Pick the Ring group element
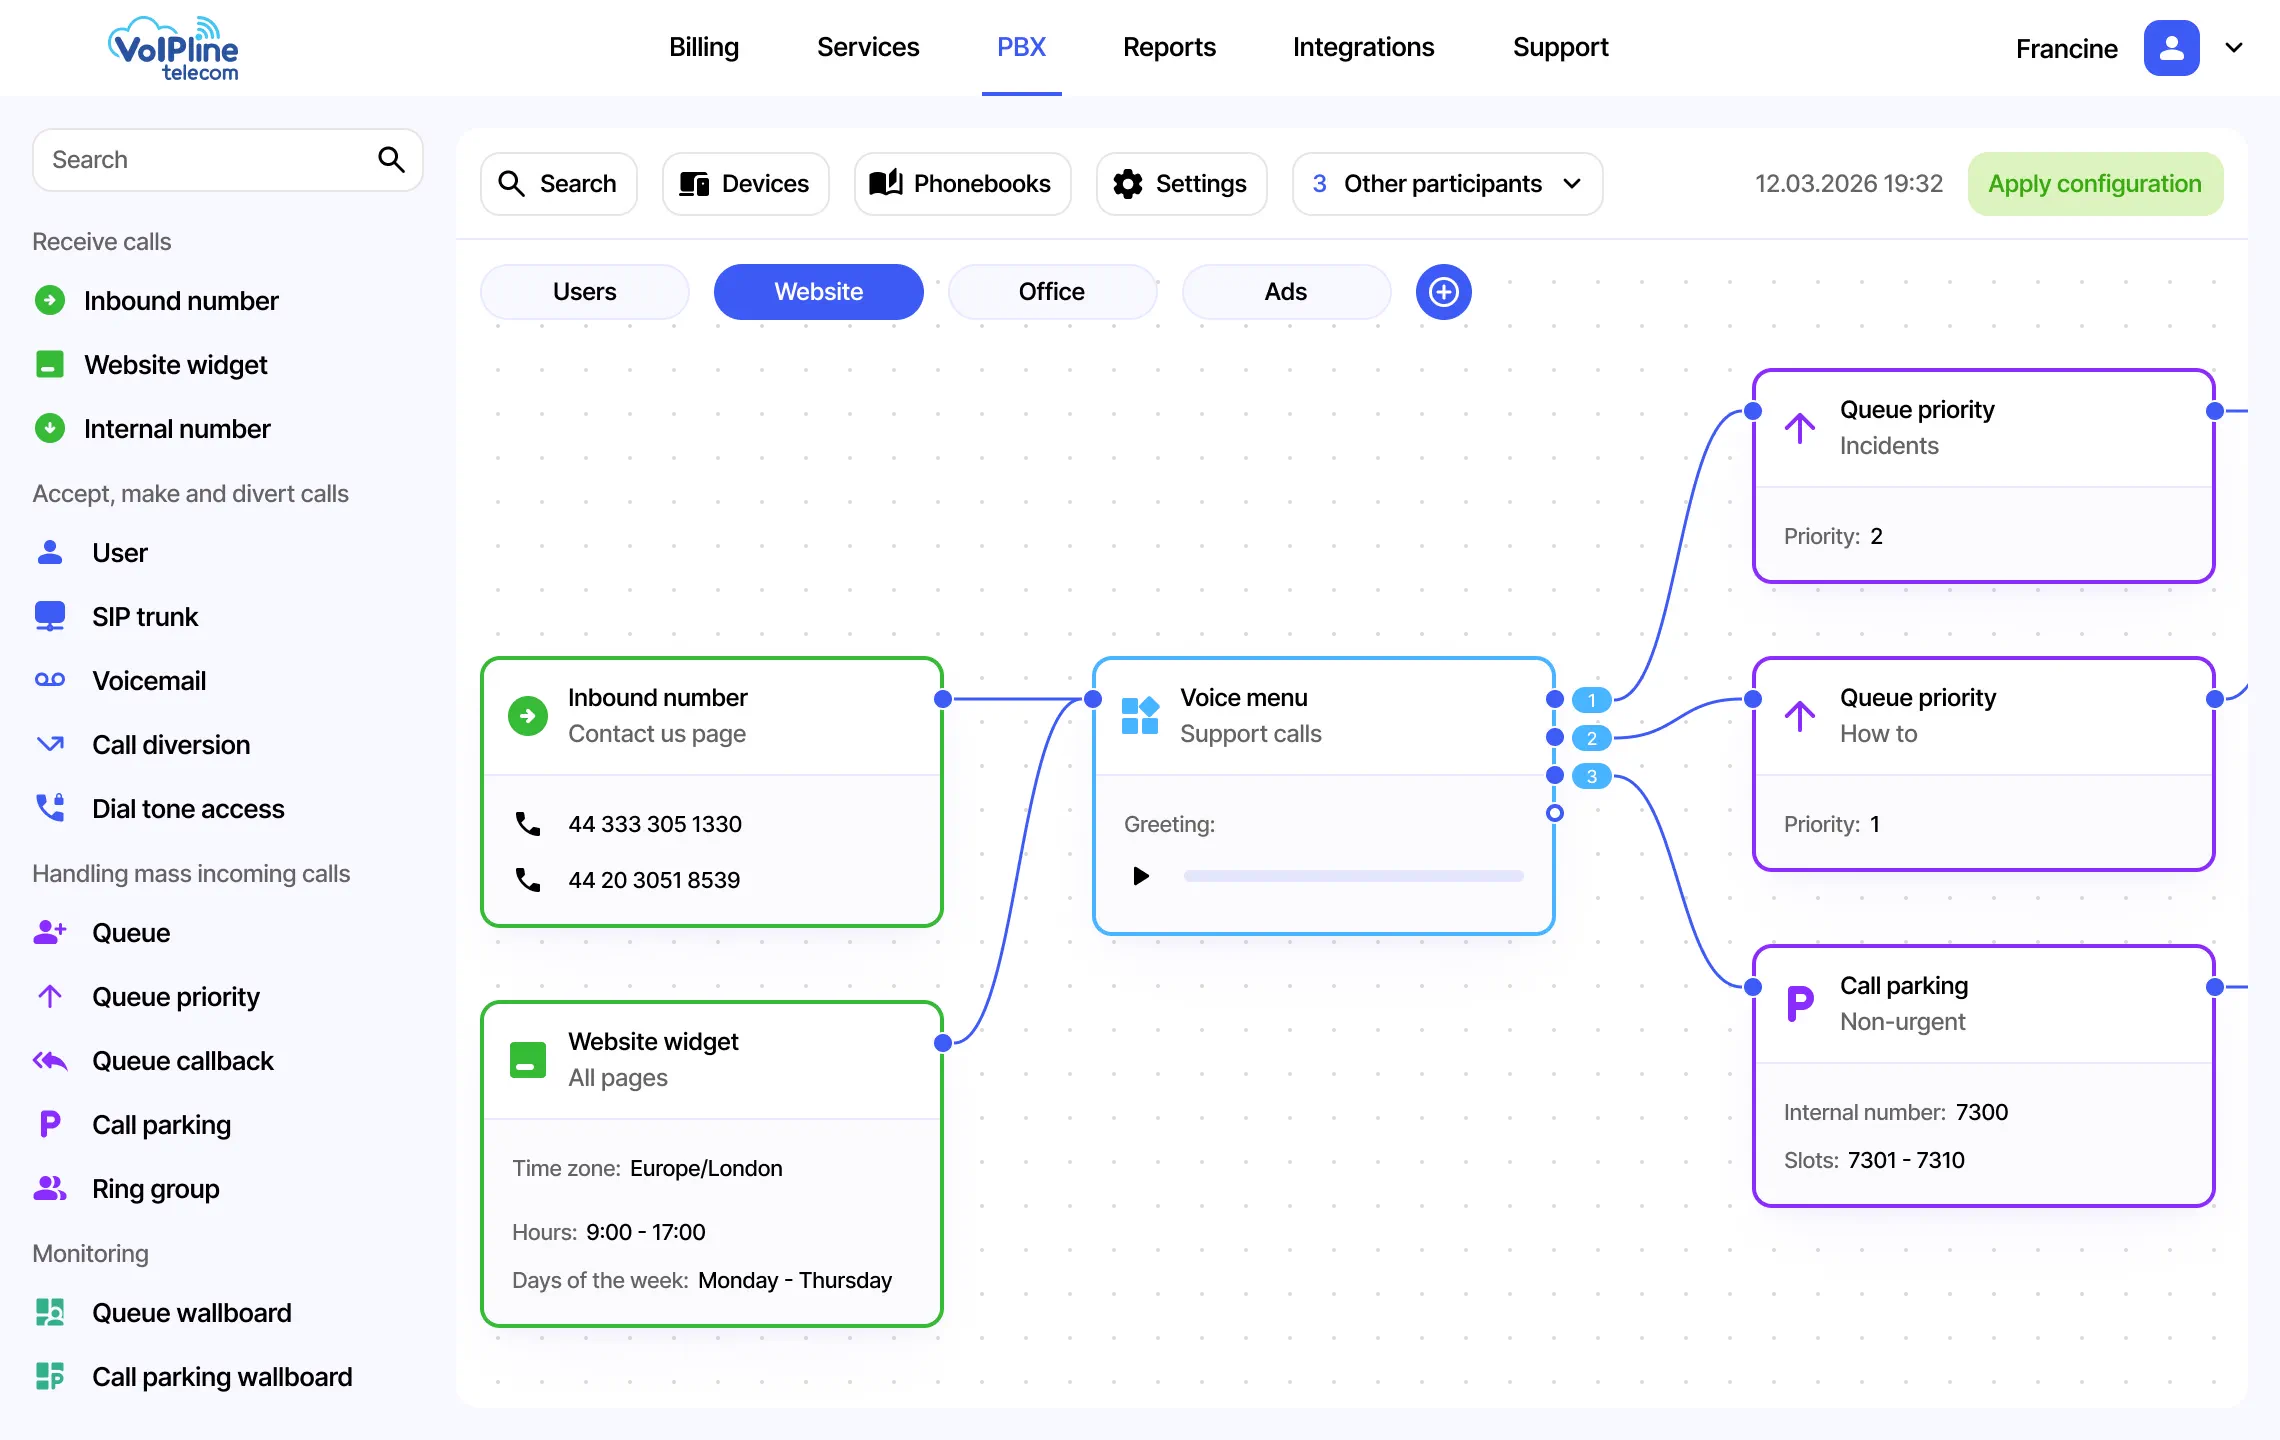 (x=127, y=1189)
